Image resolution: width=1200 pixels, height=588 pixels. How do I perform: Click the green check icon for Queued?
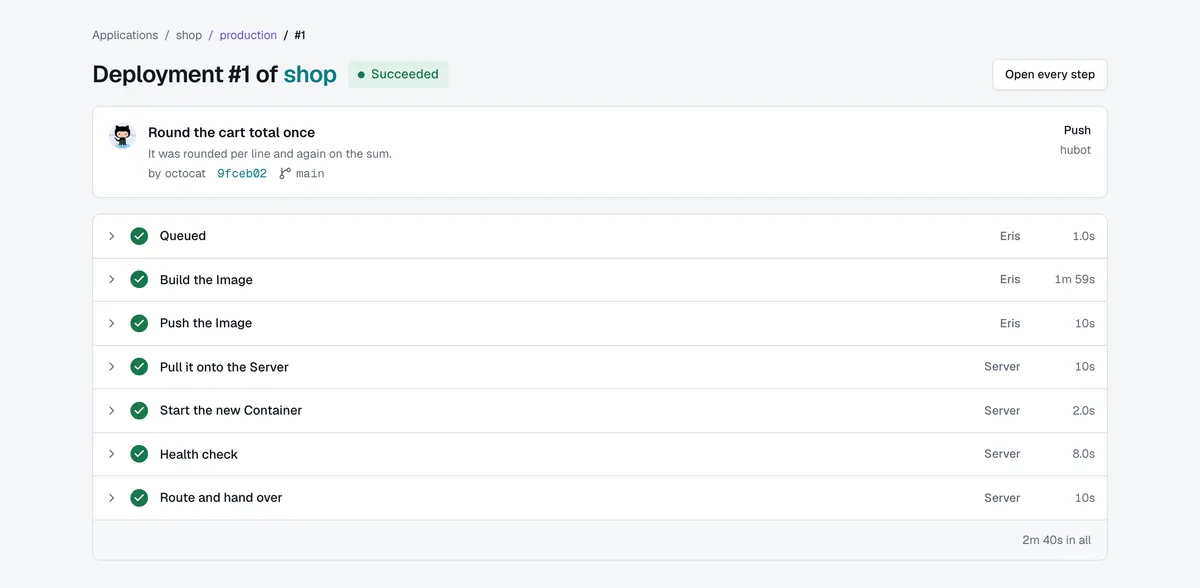pos(139,236)
